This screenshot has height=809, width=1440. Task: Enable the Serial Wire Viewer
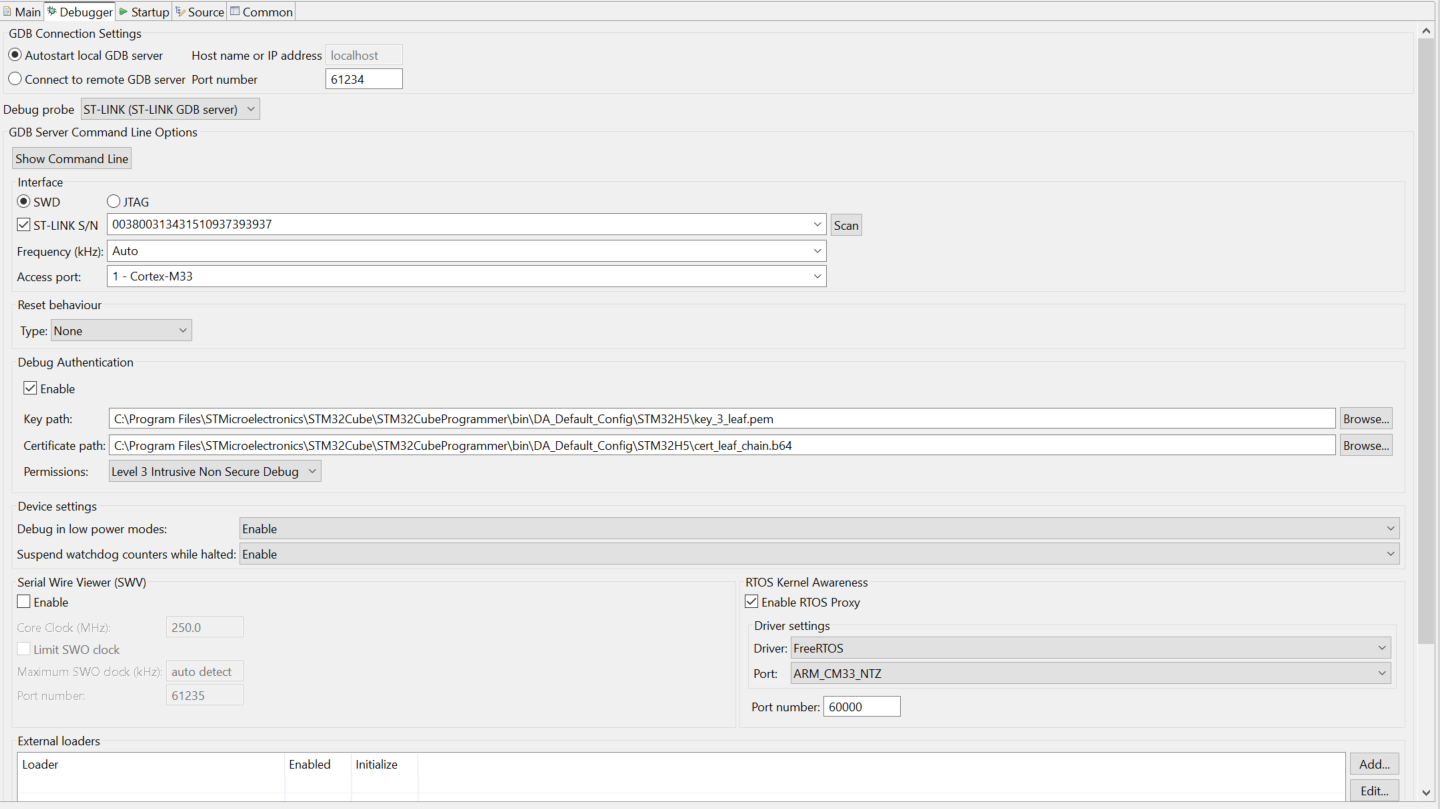coord(23,601)
